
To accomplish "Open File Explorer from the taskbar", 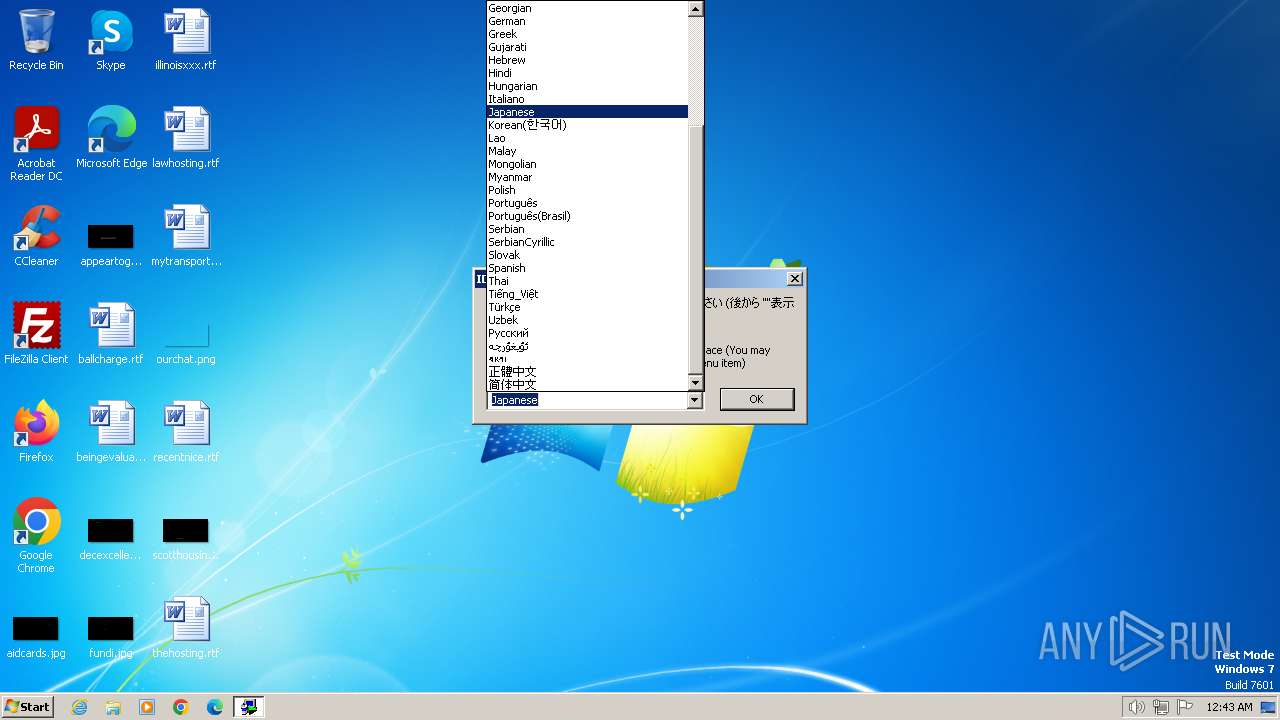I will (113, 707).
